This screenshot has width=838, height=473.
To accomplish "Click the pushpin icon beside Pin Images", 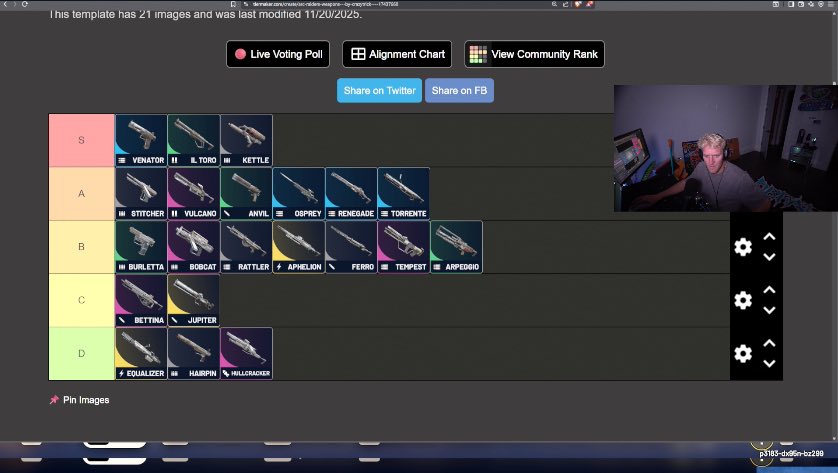I will [x=54, y=400].
